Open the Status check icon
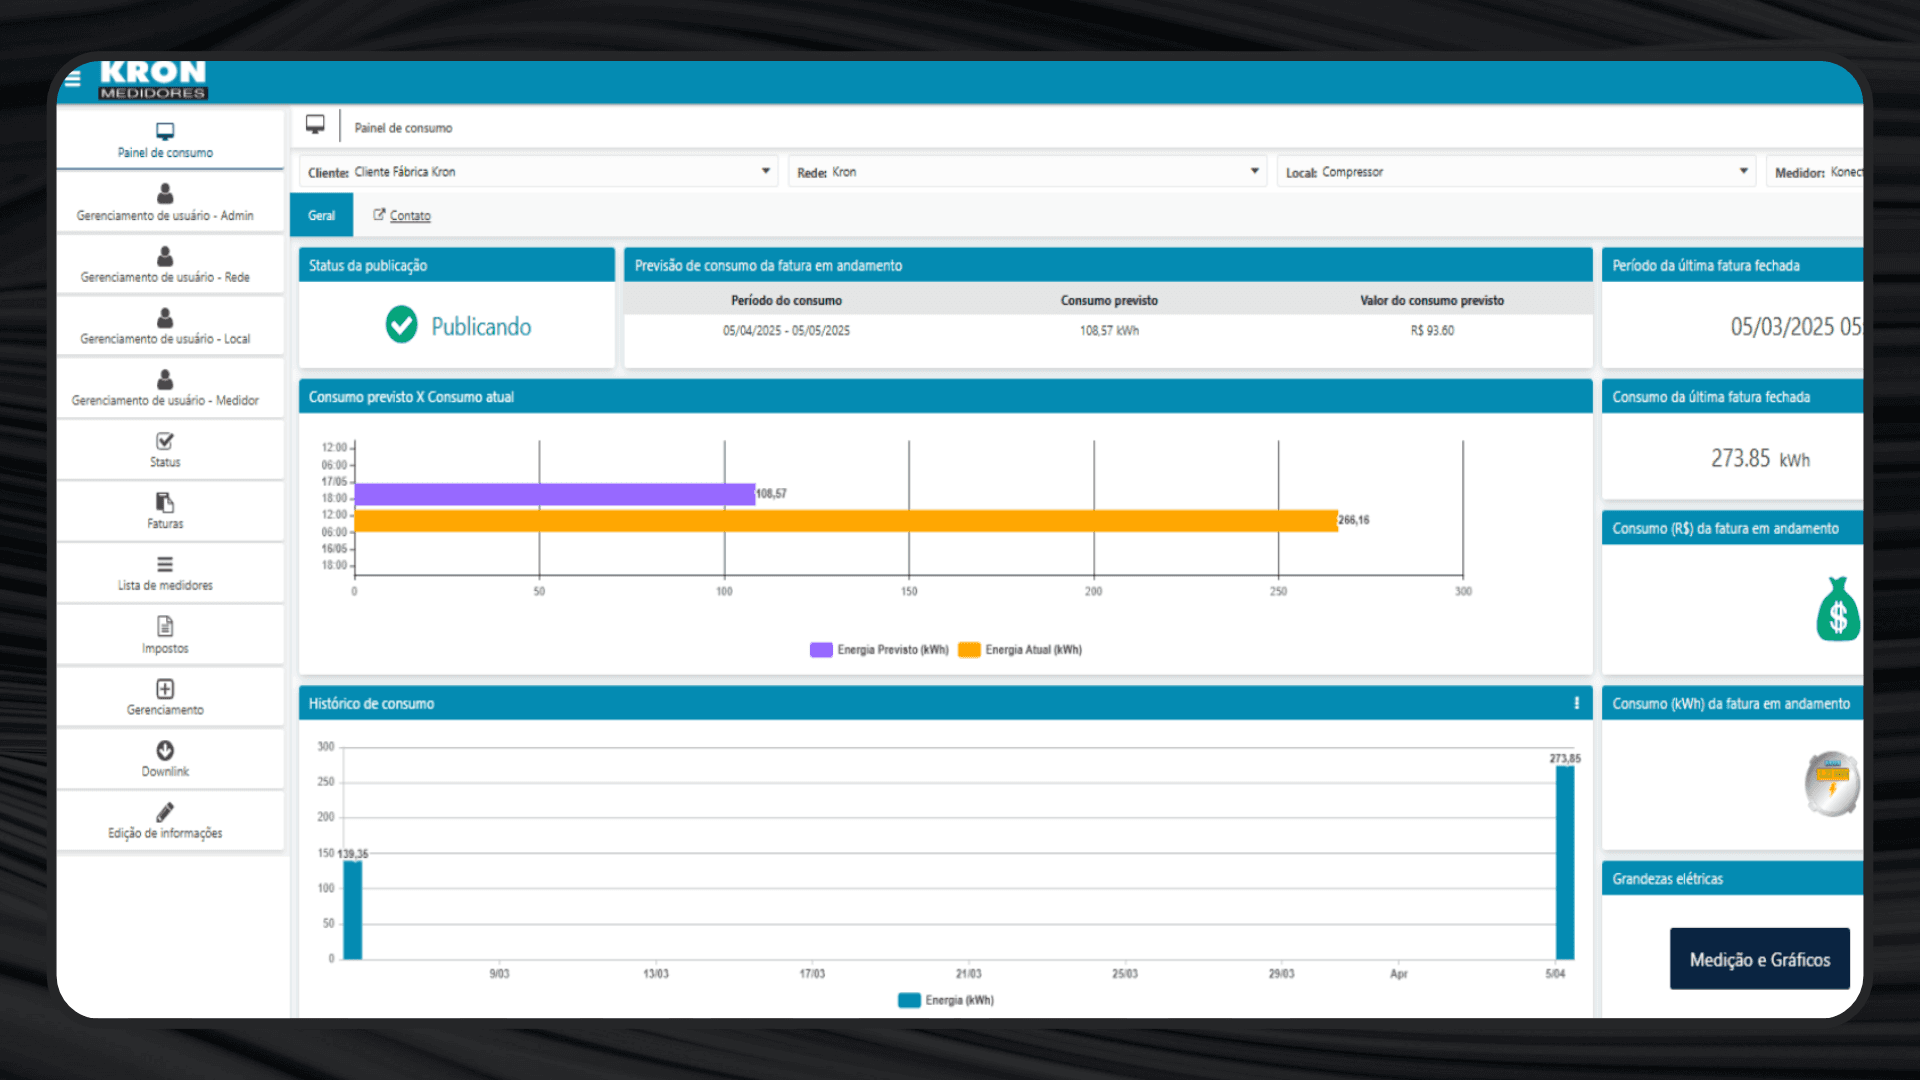This screenshot has width=1920, height=1080. point(165,441)
